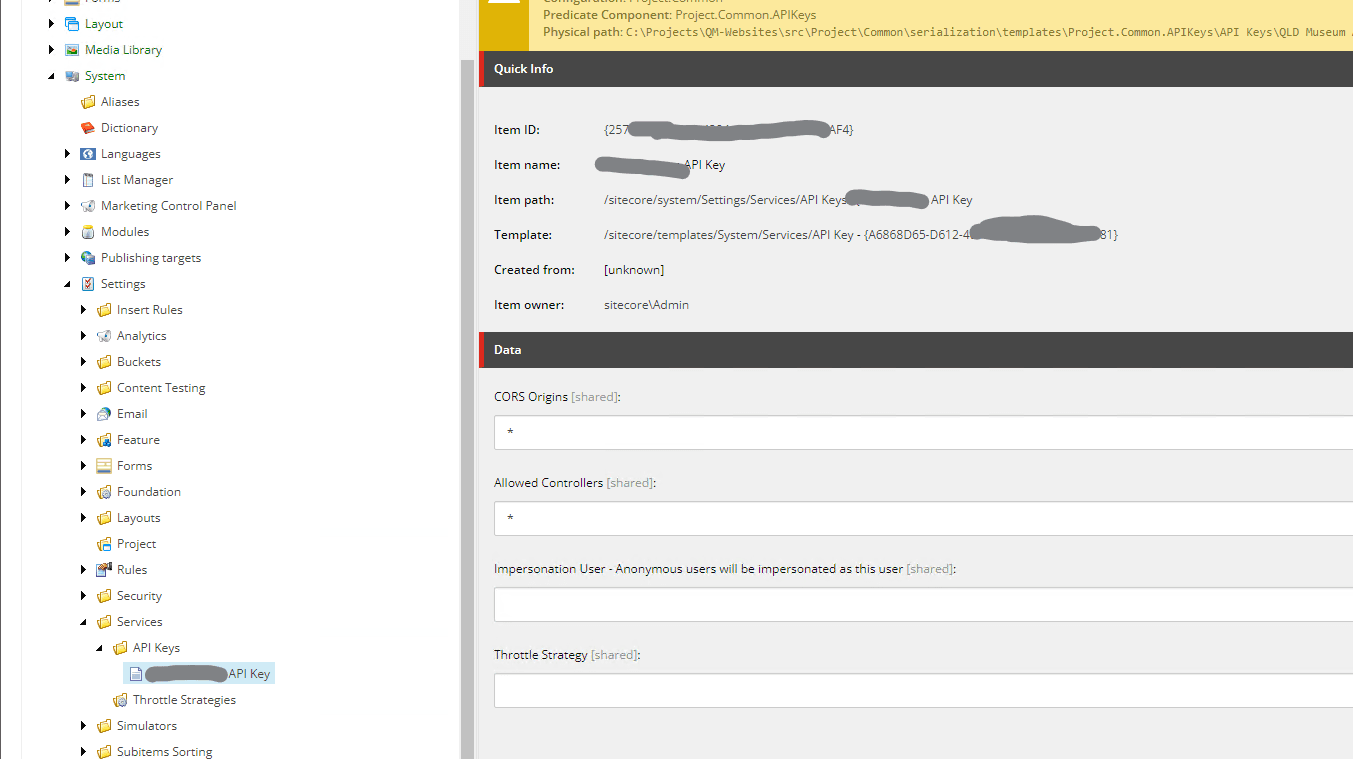Image resolution: width=1353 pixels, height=759 pixels.
Task: Expand the Marketing Control Panel node
Action: 68,206
